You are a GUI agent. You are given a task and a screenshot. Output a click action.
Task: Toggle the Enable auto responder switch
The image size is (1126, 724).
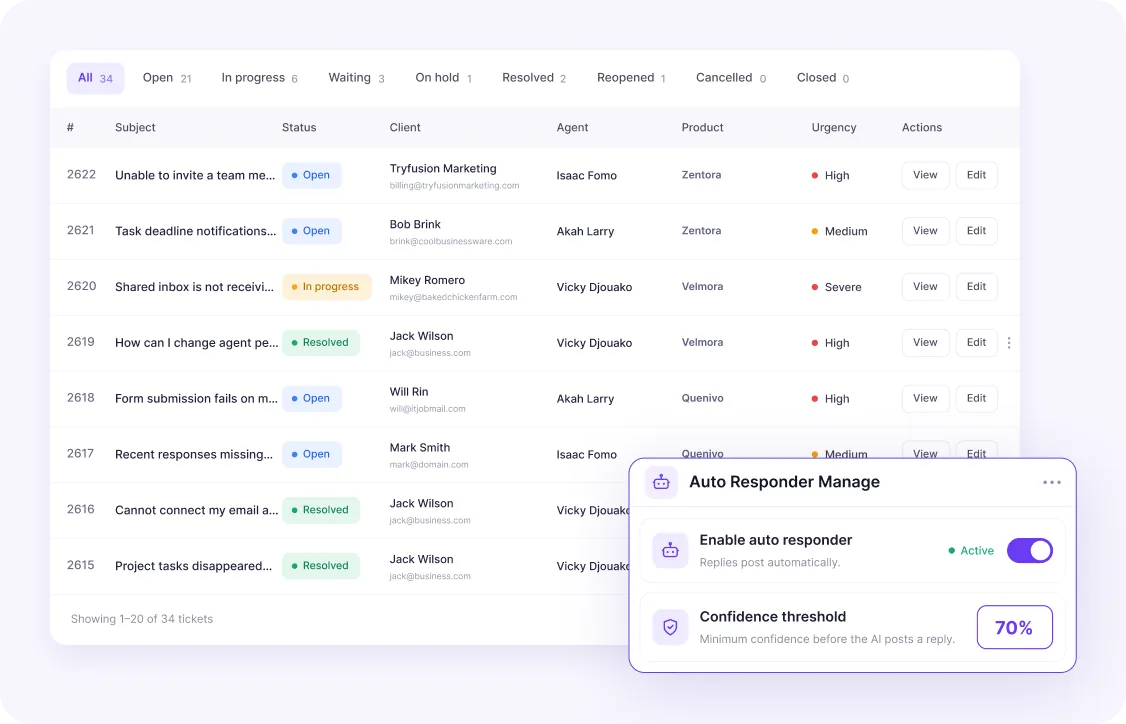coord(1030,551)
